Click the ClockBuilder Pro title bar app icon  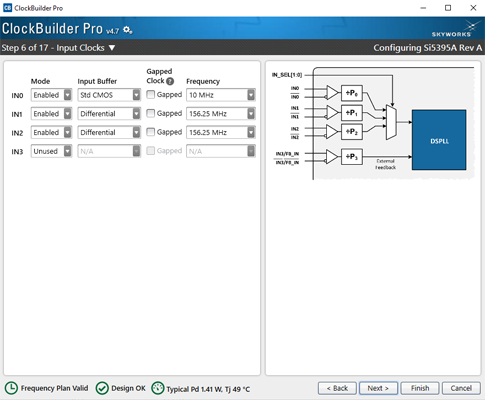point(7,8)
